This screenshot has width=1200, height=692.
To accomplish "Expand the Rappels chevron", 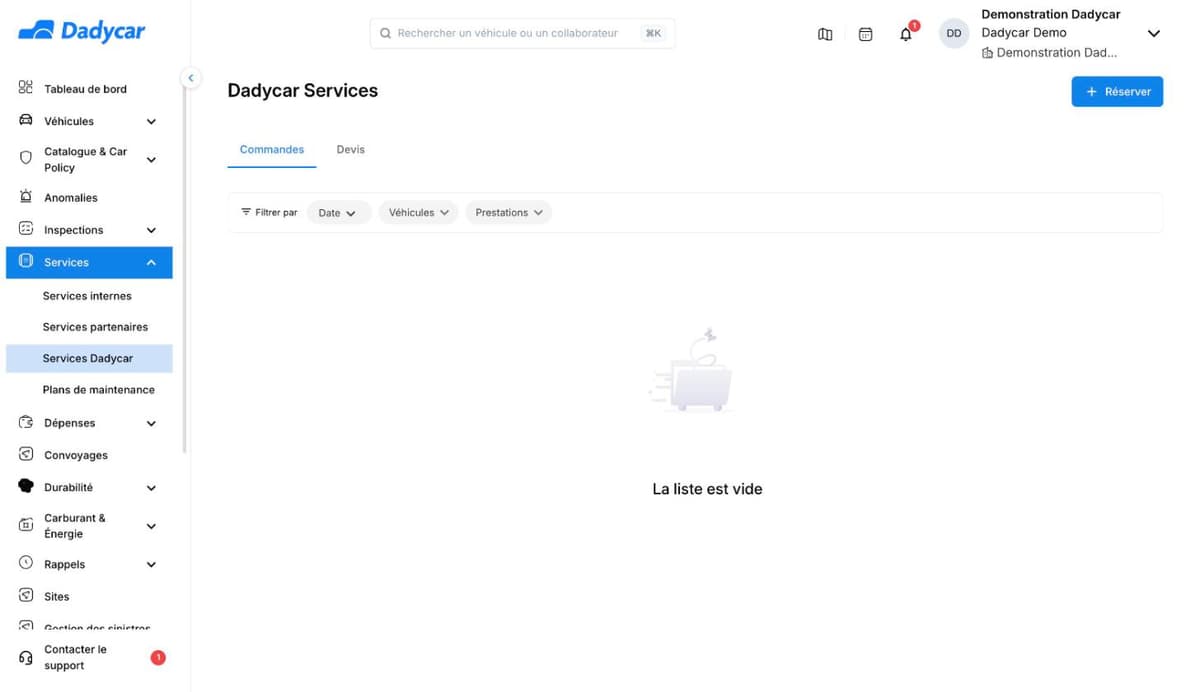I will point(151,564).
